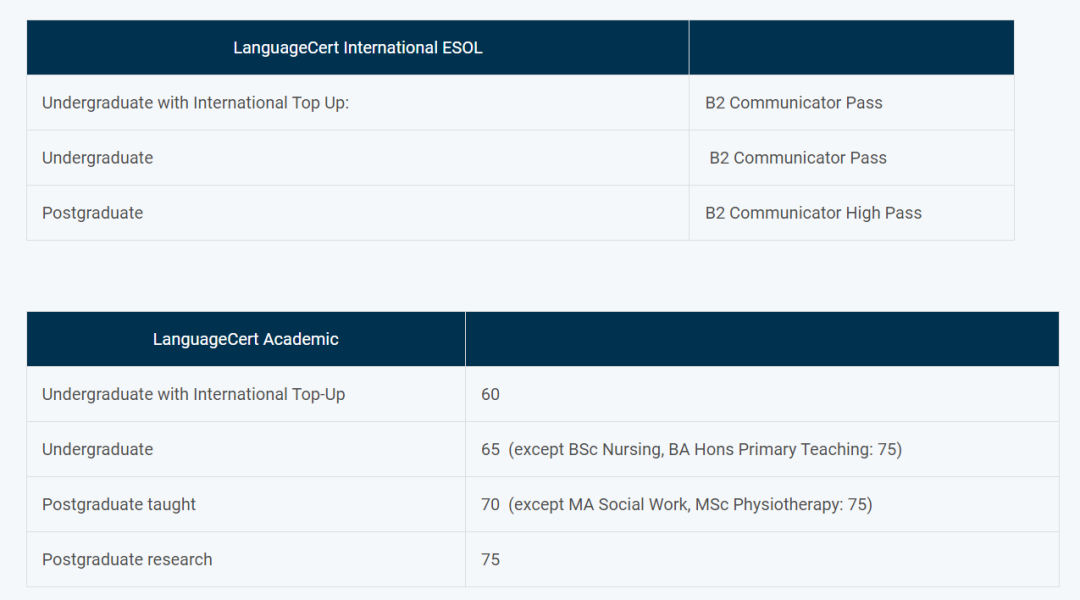The height and width of the screenshot is (600, 1080).
Task: Select Undergraduate with International Top-Up Academic row
Action: 543,394
